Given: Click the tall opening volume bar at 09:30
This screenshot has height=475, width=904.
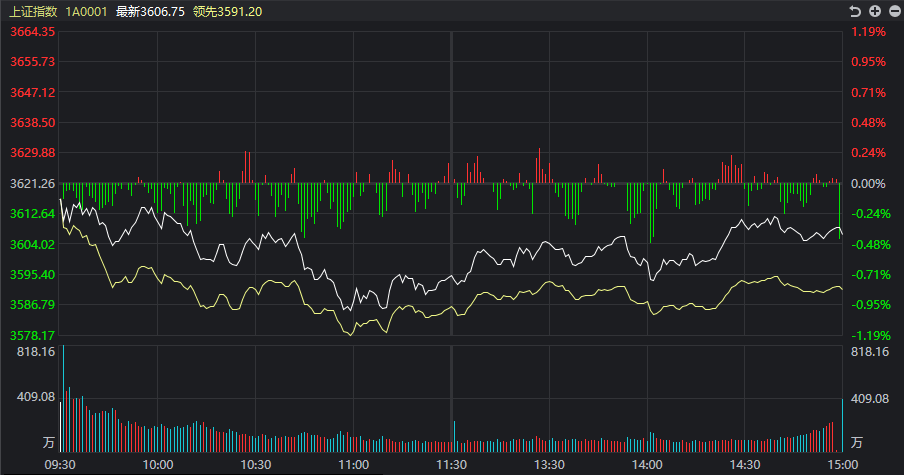Looking at the screenshot, I should tap(63, 400).
